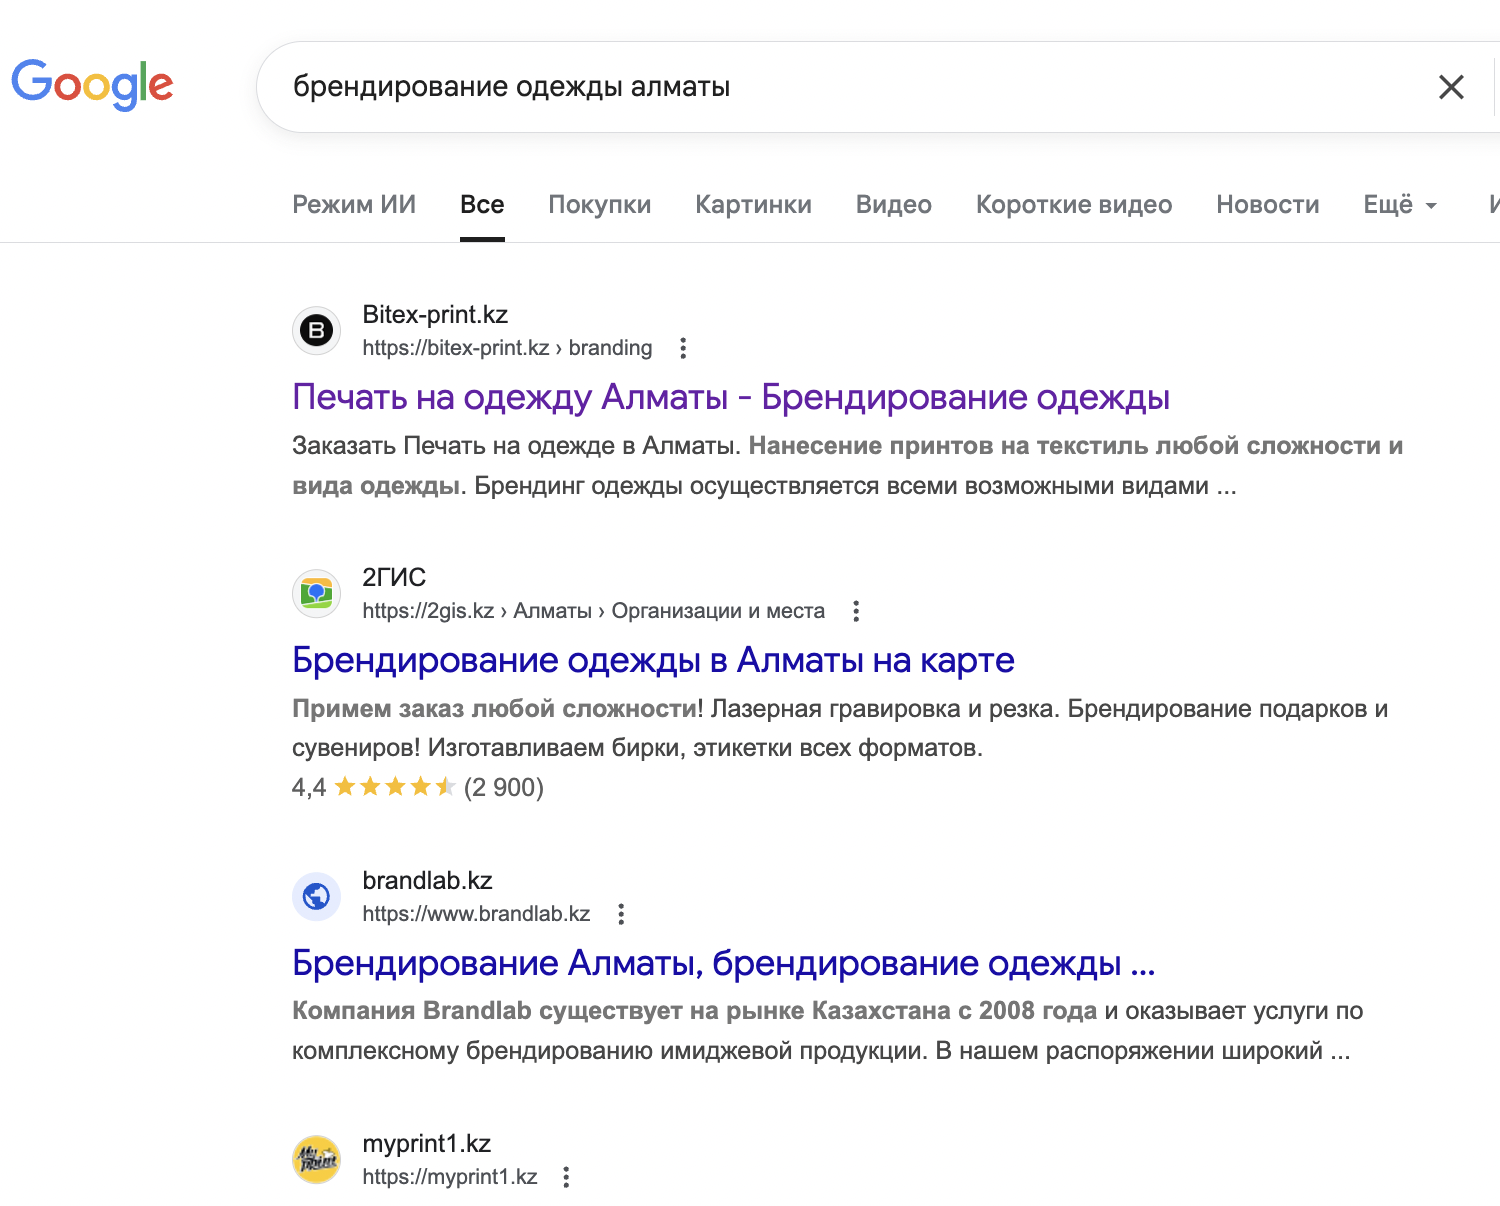Click the bitex-print.kz branding URL
This screenshot has height=1206, width=1500.
pos(507,348)
